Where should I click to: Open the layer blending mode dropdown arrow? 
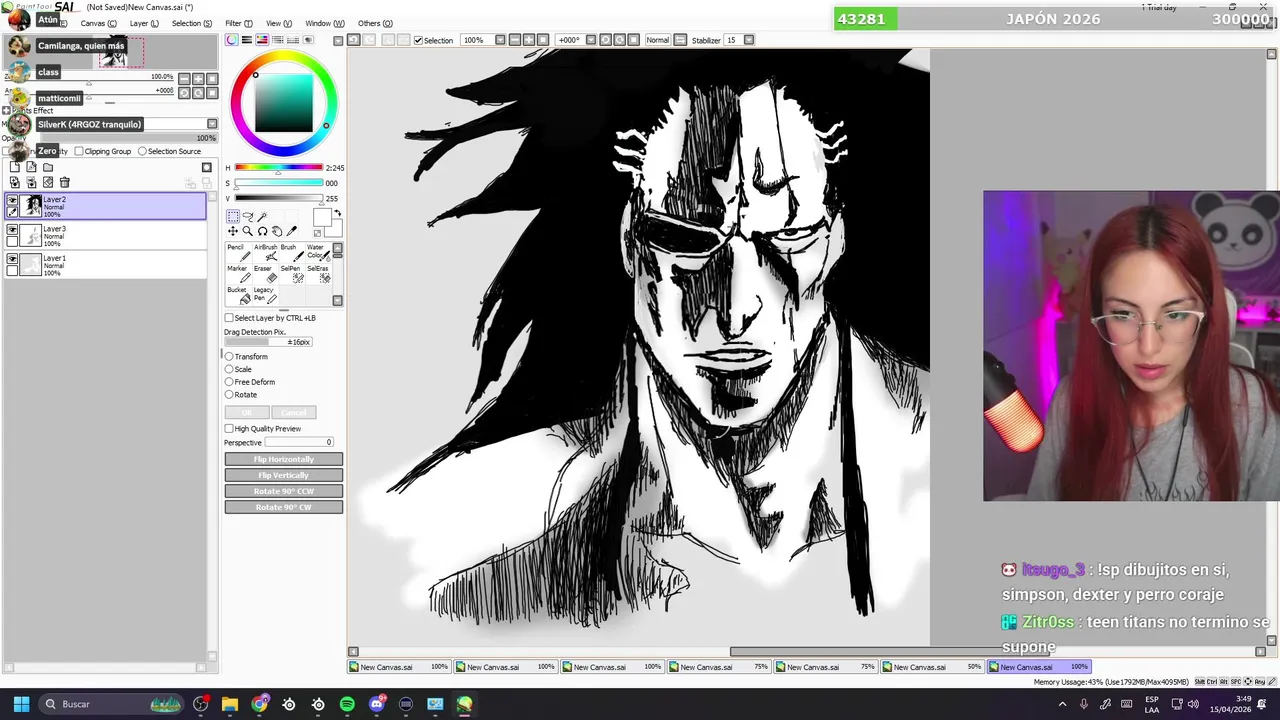[211, 124]
